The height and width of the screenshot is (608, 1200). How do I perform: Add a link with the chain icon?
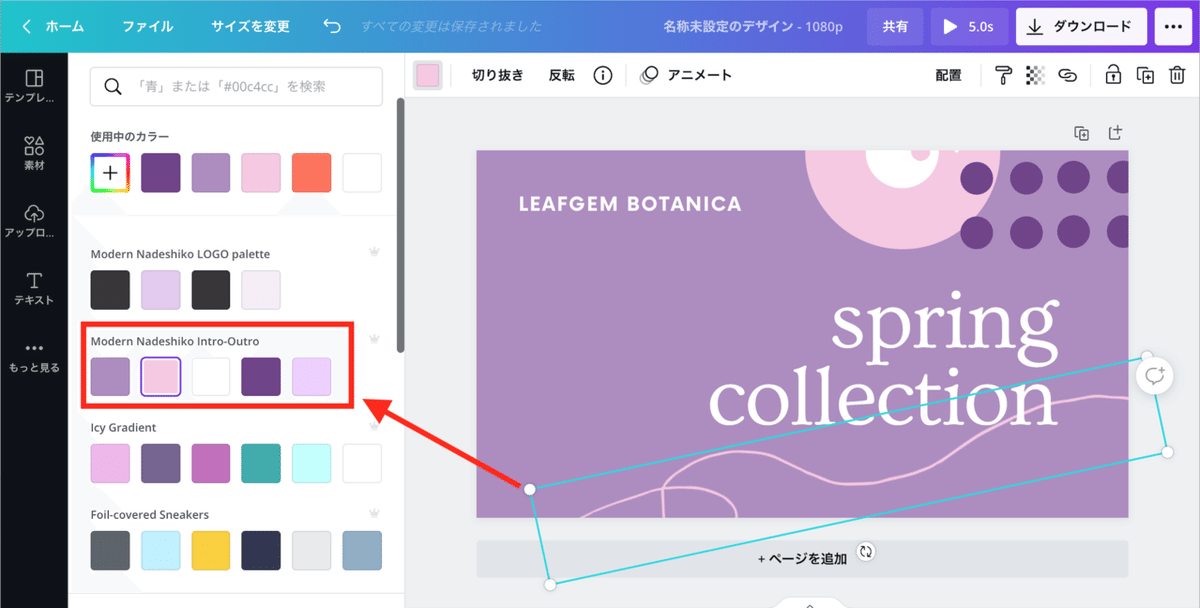point(1068,75)
